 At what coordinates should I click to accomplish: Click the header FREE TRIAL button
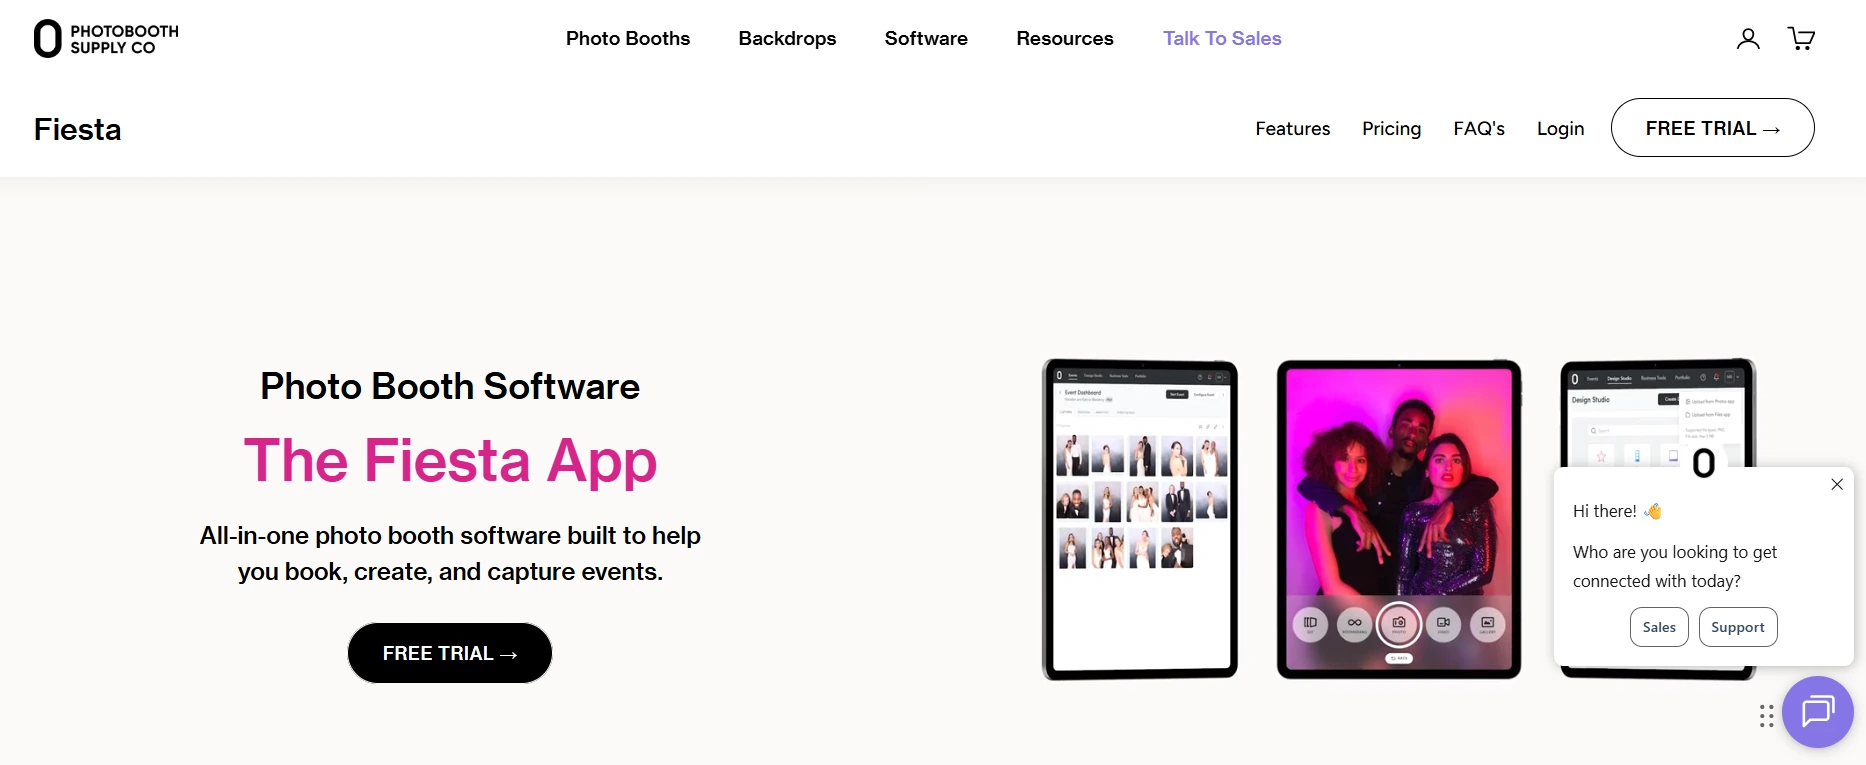pos(1712,128)
